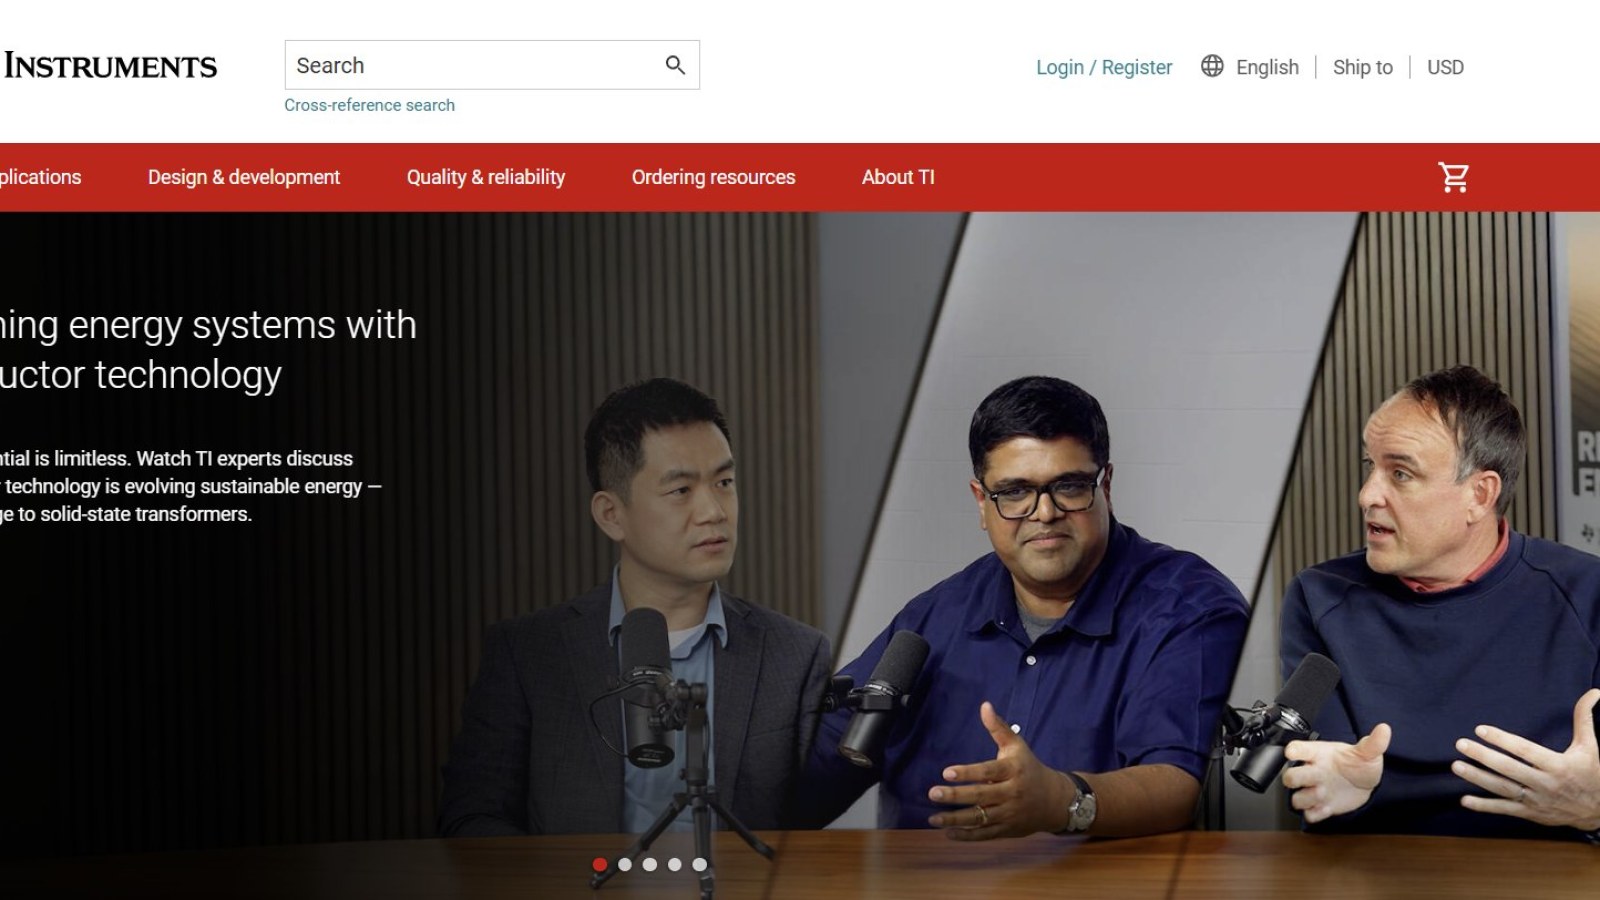1600x900 pixels.
Task: Show the fifth carousel slide dot
Action: coord(700,864)
